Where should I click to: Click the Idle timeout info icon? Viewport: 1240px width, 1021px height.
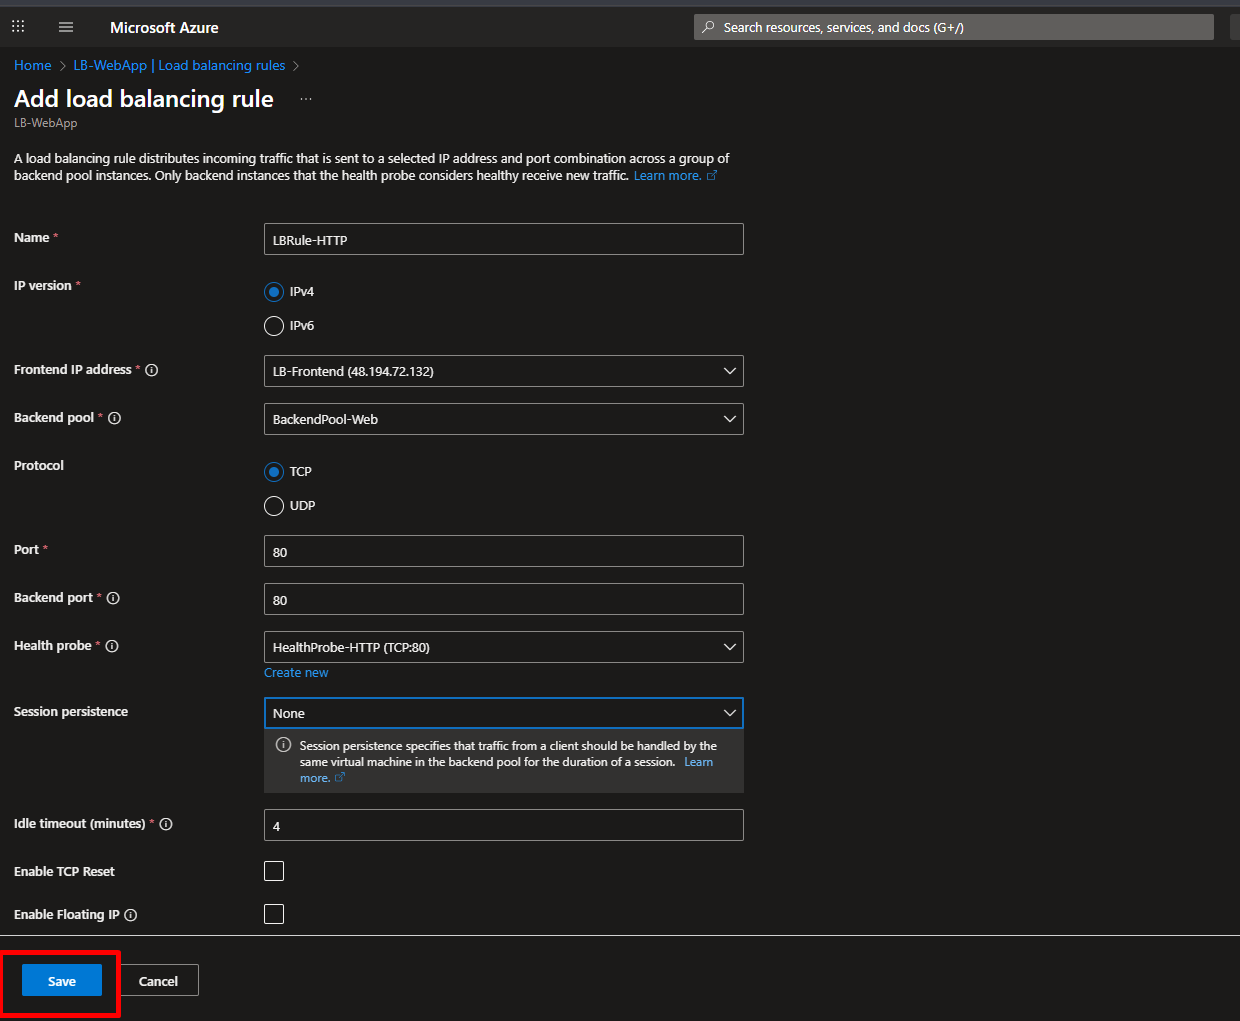166,824
